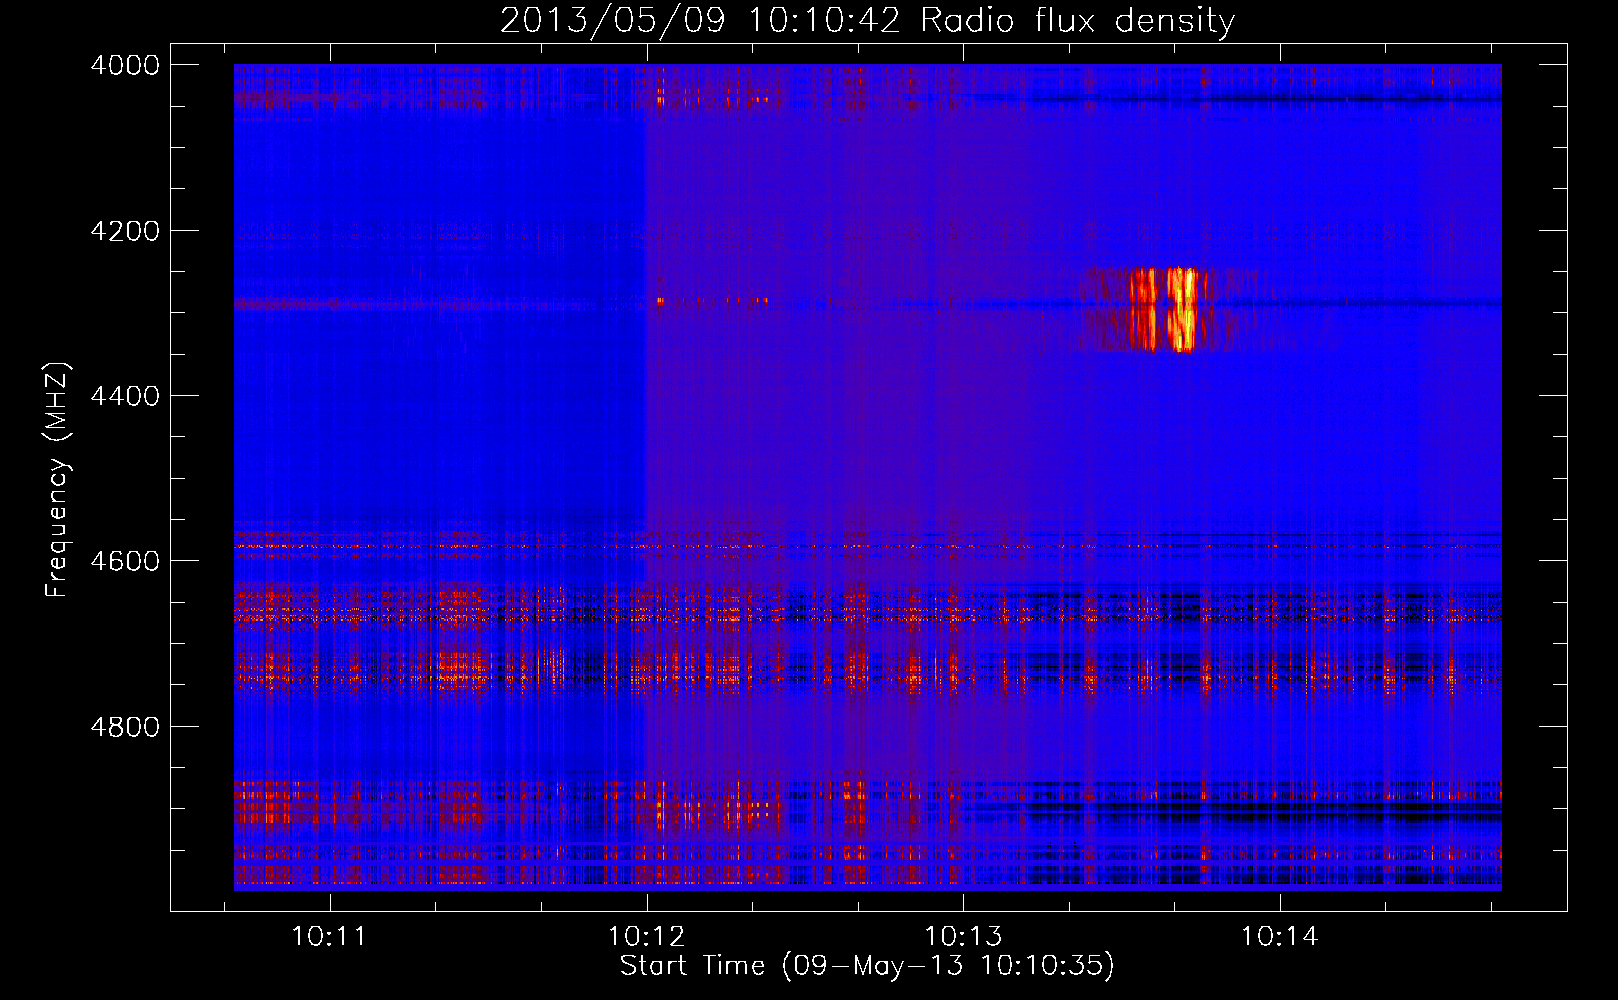
Task: Select the 4000 frequency tick label
Action: tap(125, 65)
